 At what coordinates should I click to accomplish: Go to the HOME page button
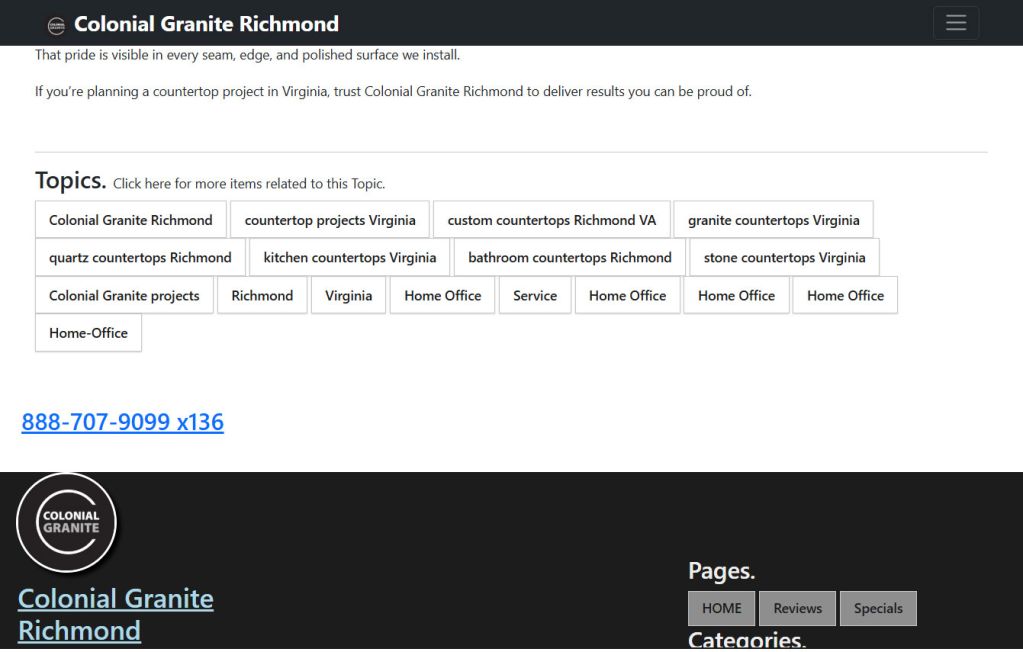[x=721, y=608]
